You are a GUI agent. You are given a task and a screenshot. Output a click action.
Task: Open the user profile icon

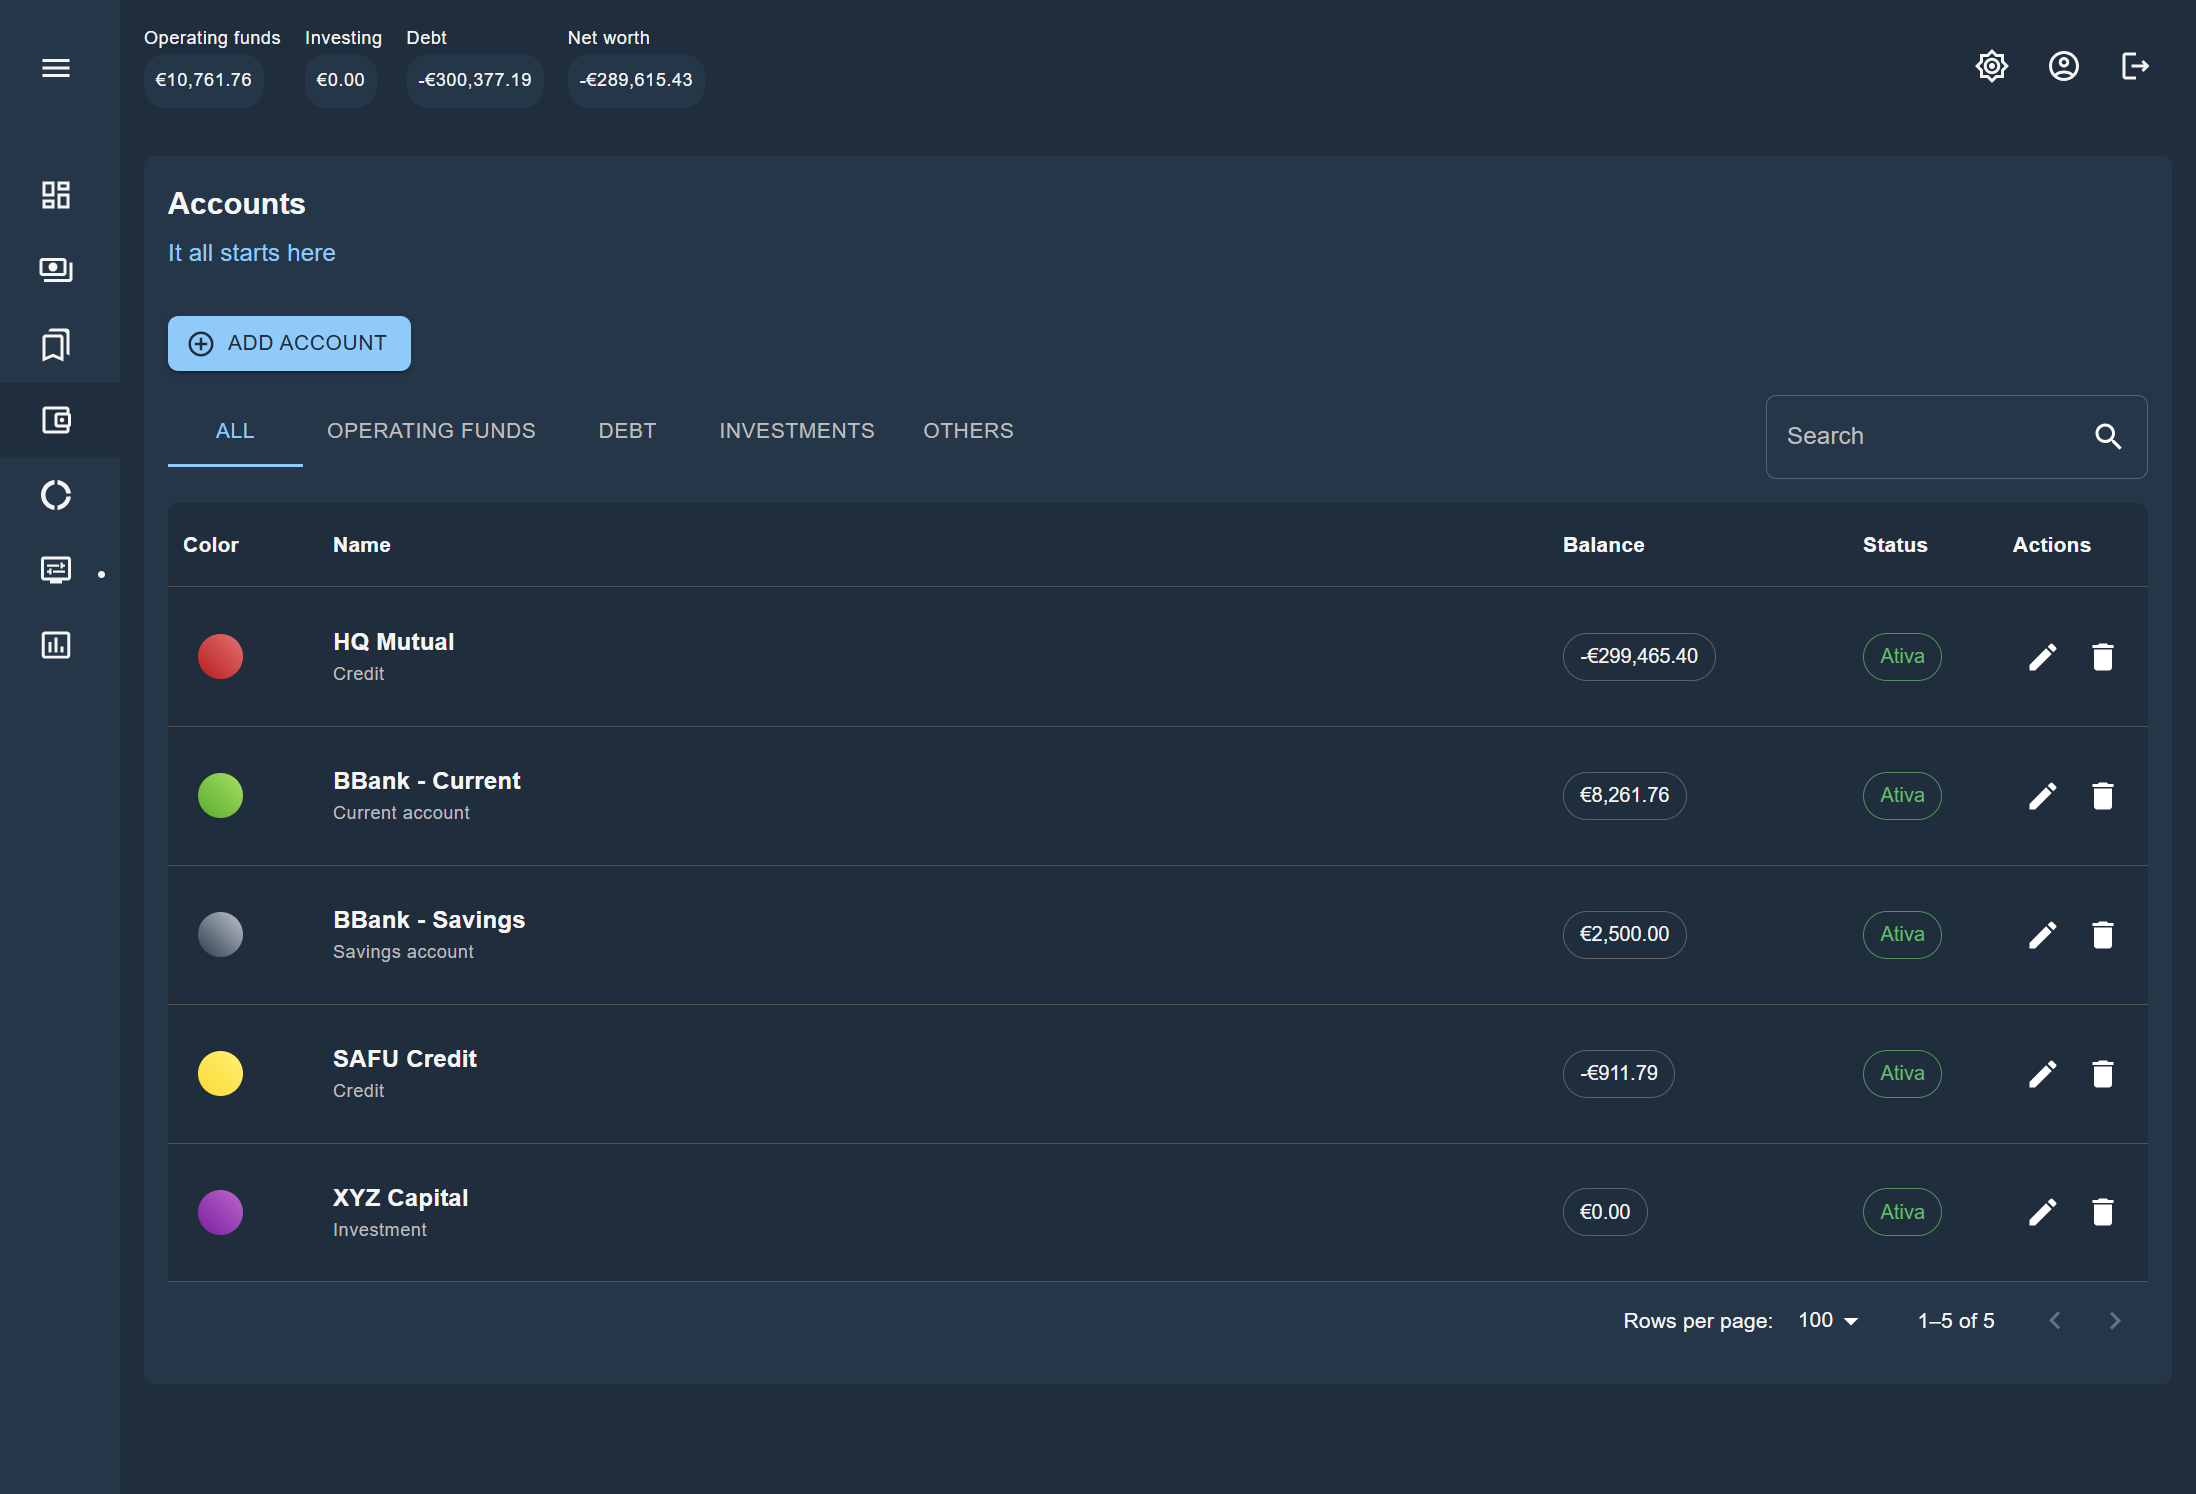pos(2063,67)
